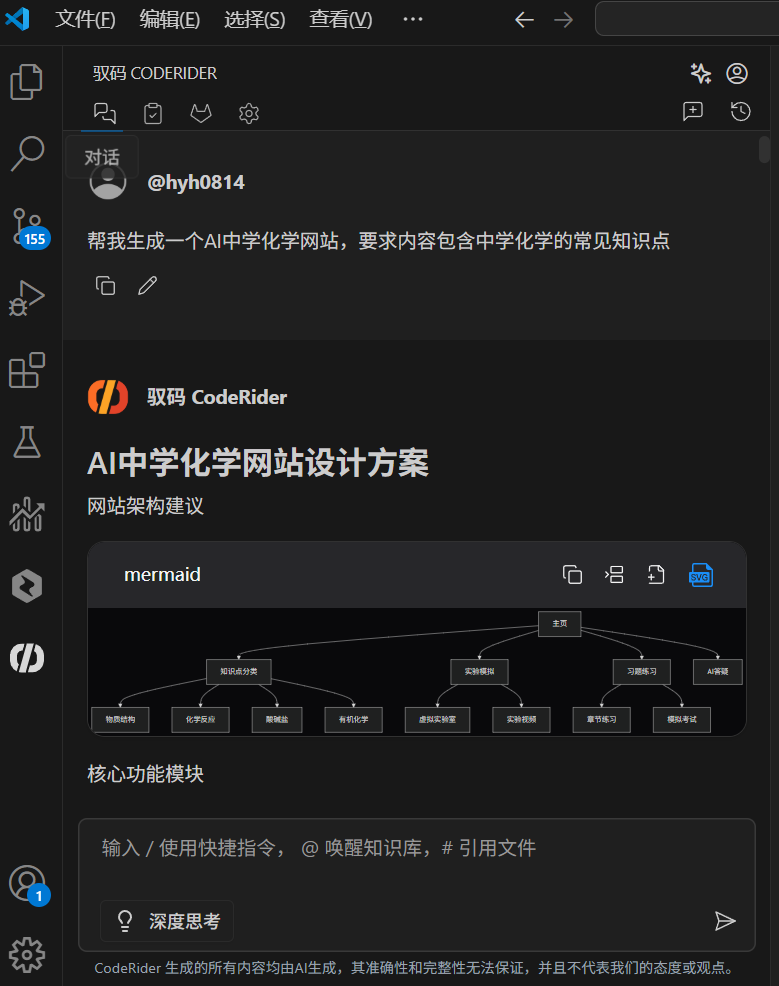
Task: Switch to the CodeRider settings gear tab
Action: (249, 113)
